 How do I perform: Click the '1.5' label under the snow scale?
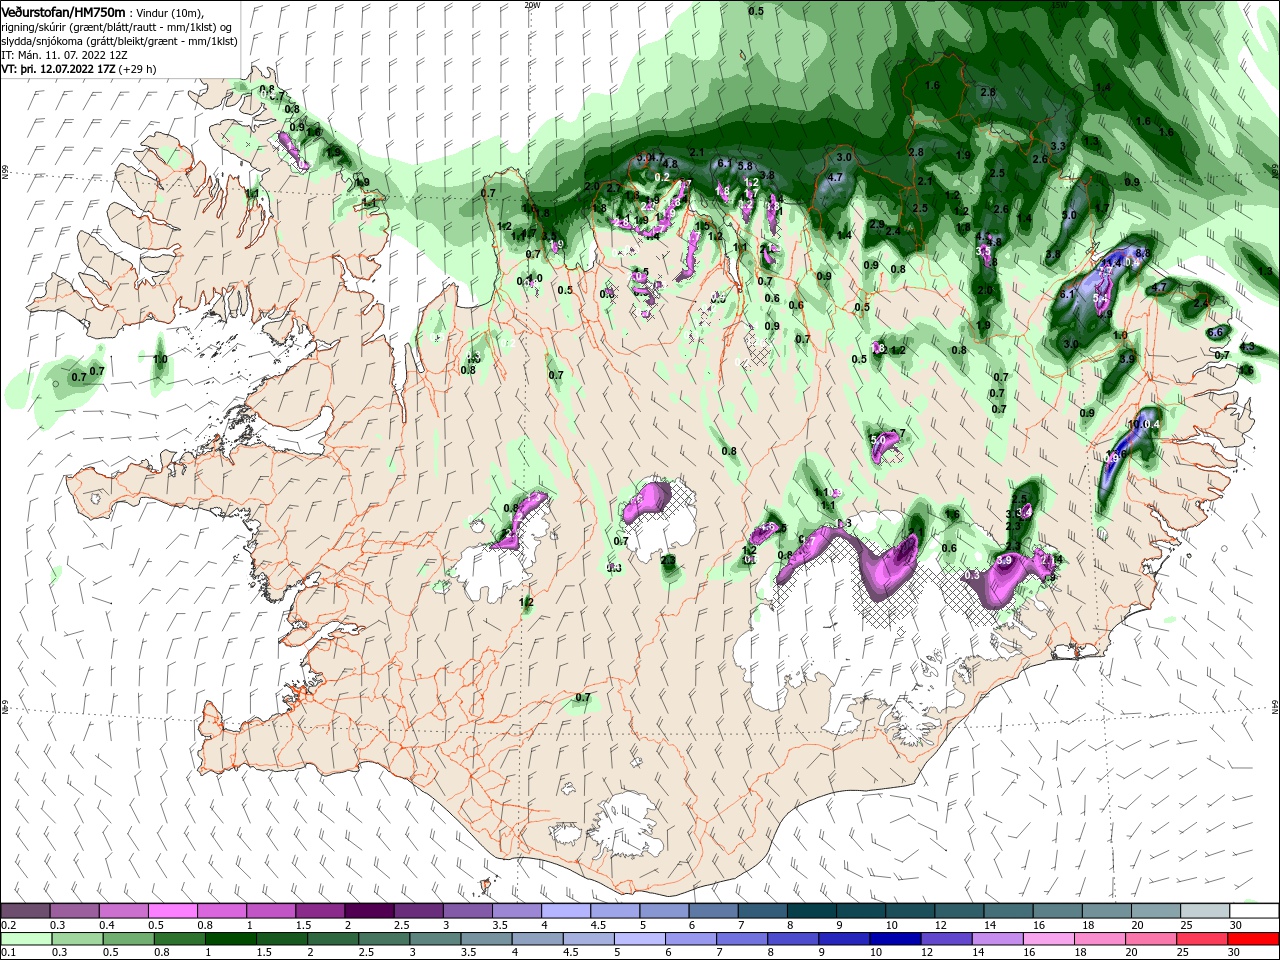(303, 925)
